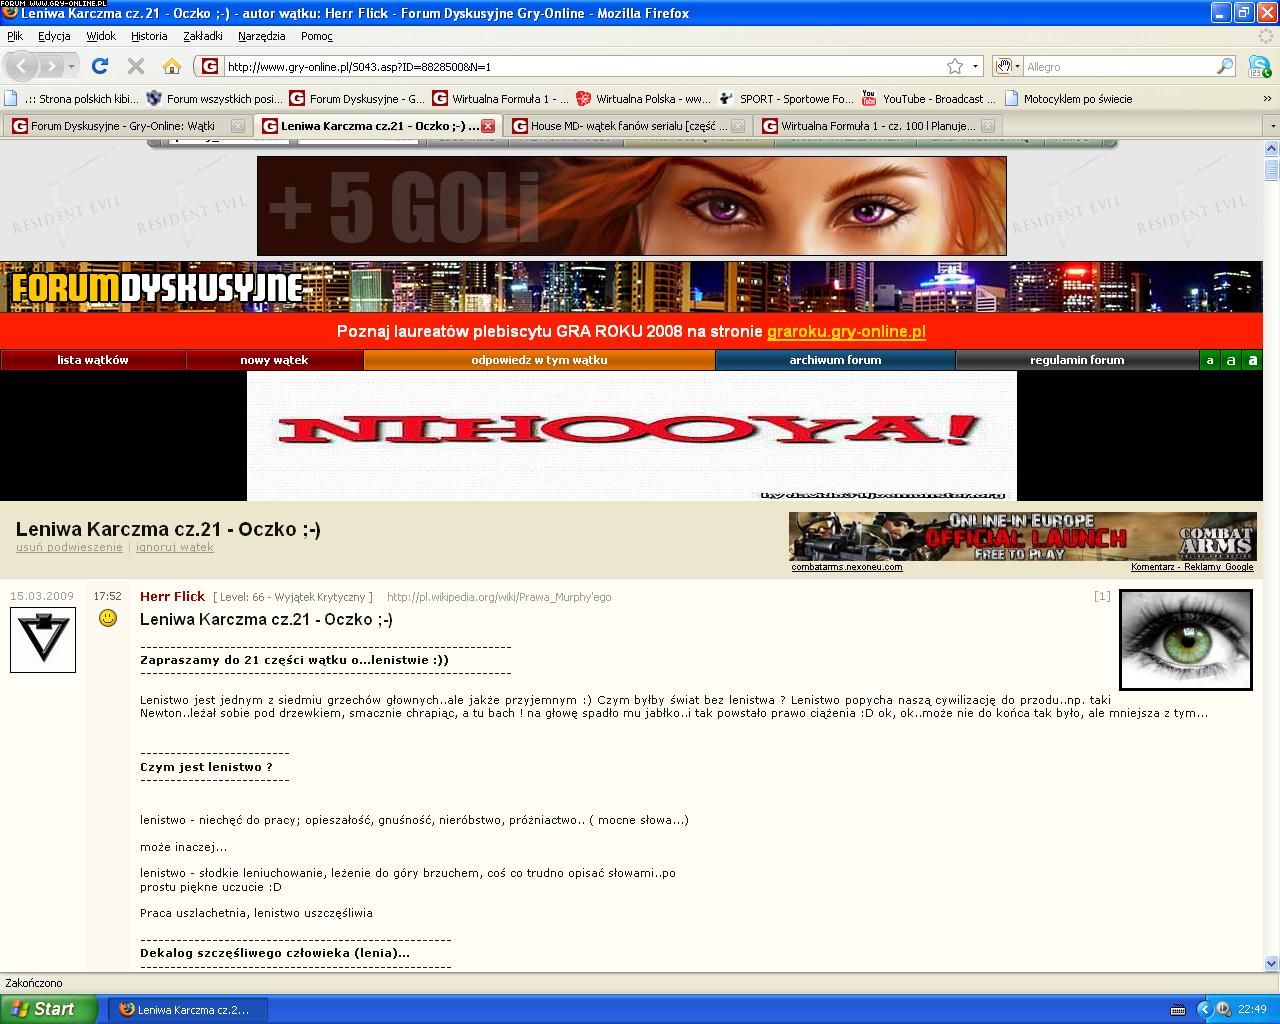1280x1024 pixels.
Task: Open the graroku.gry-online.pl link
Action: (x=846, y=331)
